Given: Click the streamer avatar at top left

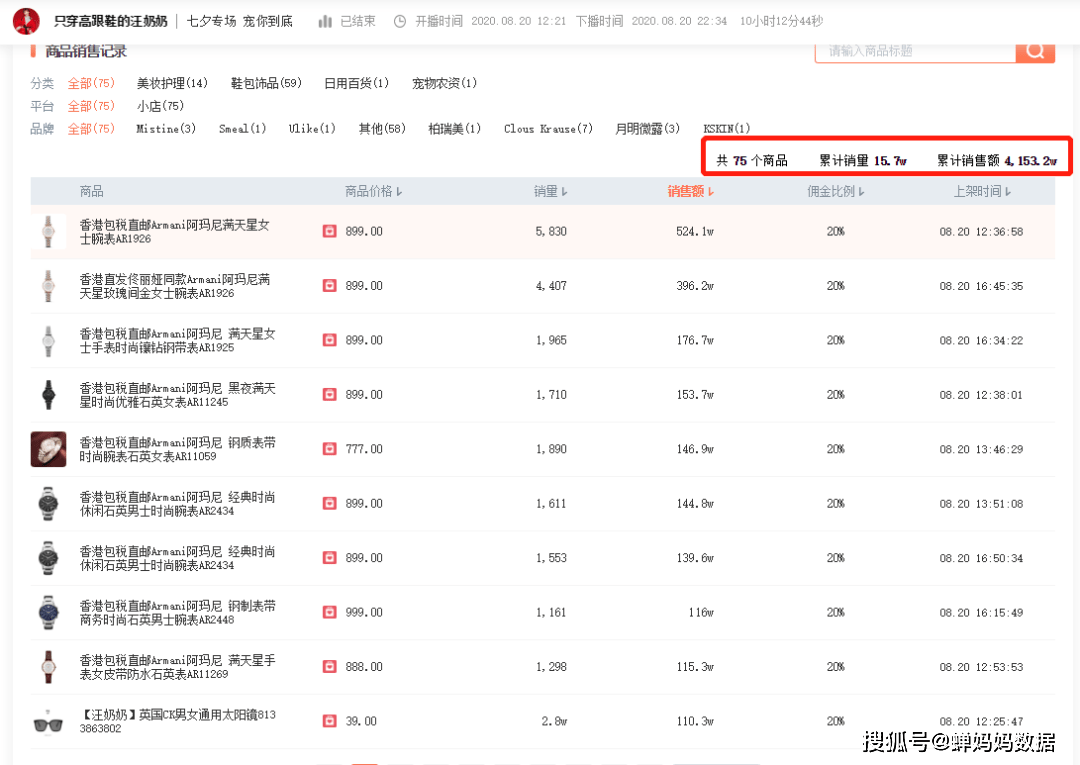Looking at the screenshot, I should pyautogui.click(x=27, y=21).
